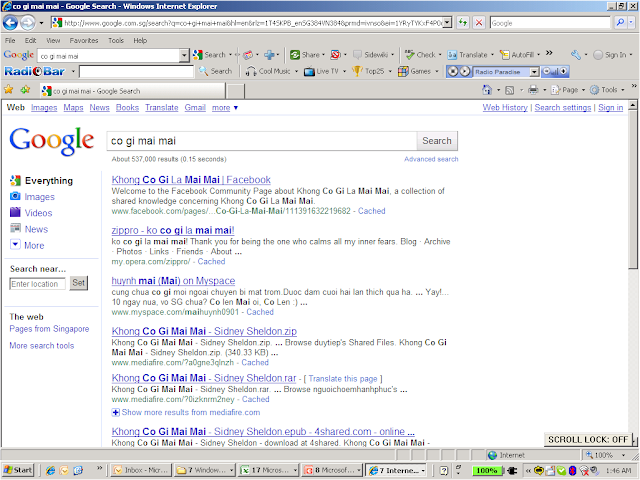Filter results by Videos in the left sidebar
Screen dimensions: 640x480
[x=38, y=213]
